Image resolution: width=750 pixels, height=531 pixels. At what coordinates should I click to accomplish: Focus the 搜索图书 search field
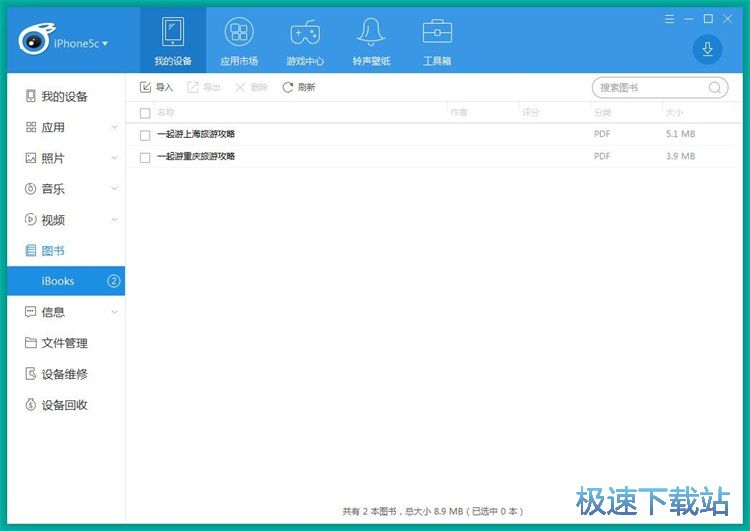click(x=660, y=88)
